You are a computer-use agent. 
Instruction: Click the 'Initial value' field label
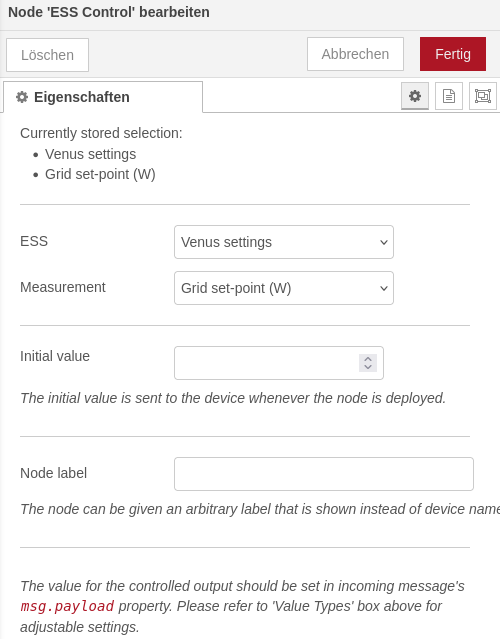(x=55, y=356)
